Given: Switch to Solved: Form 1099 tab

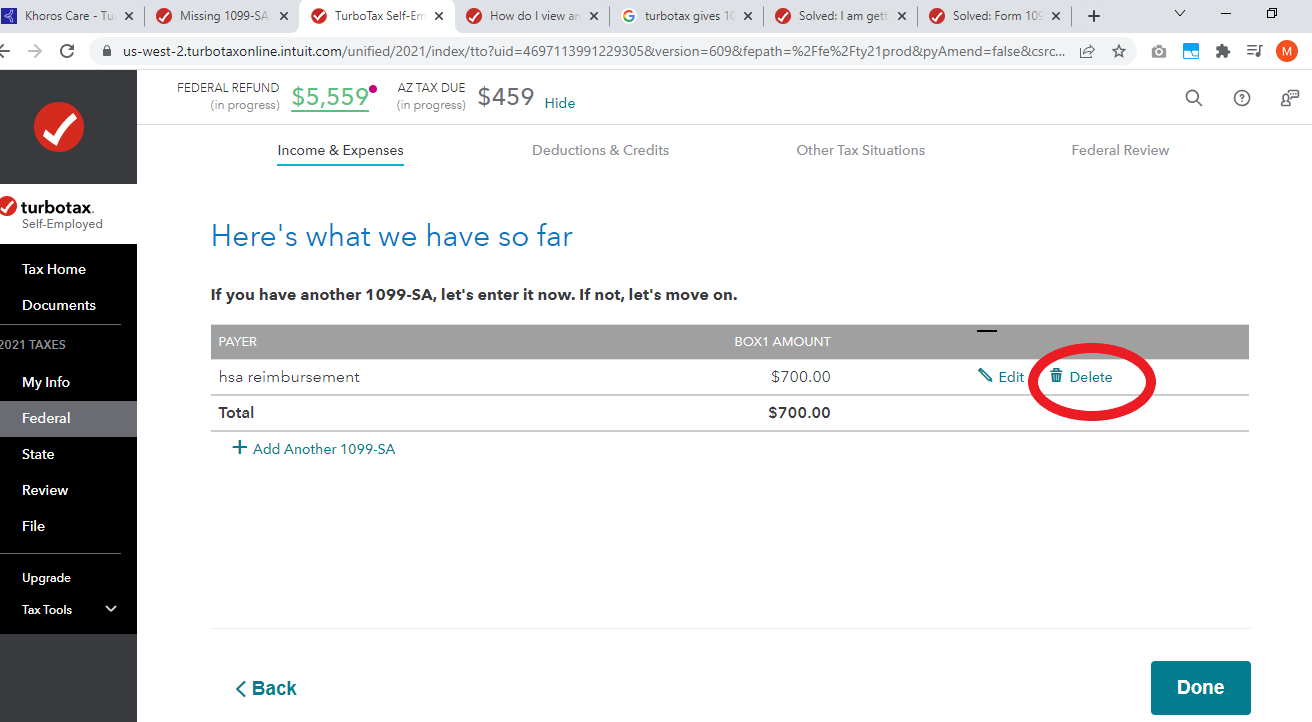Looking at the screenshot, I should coord(993,16).
